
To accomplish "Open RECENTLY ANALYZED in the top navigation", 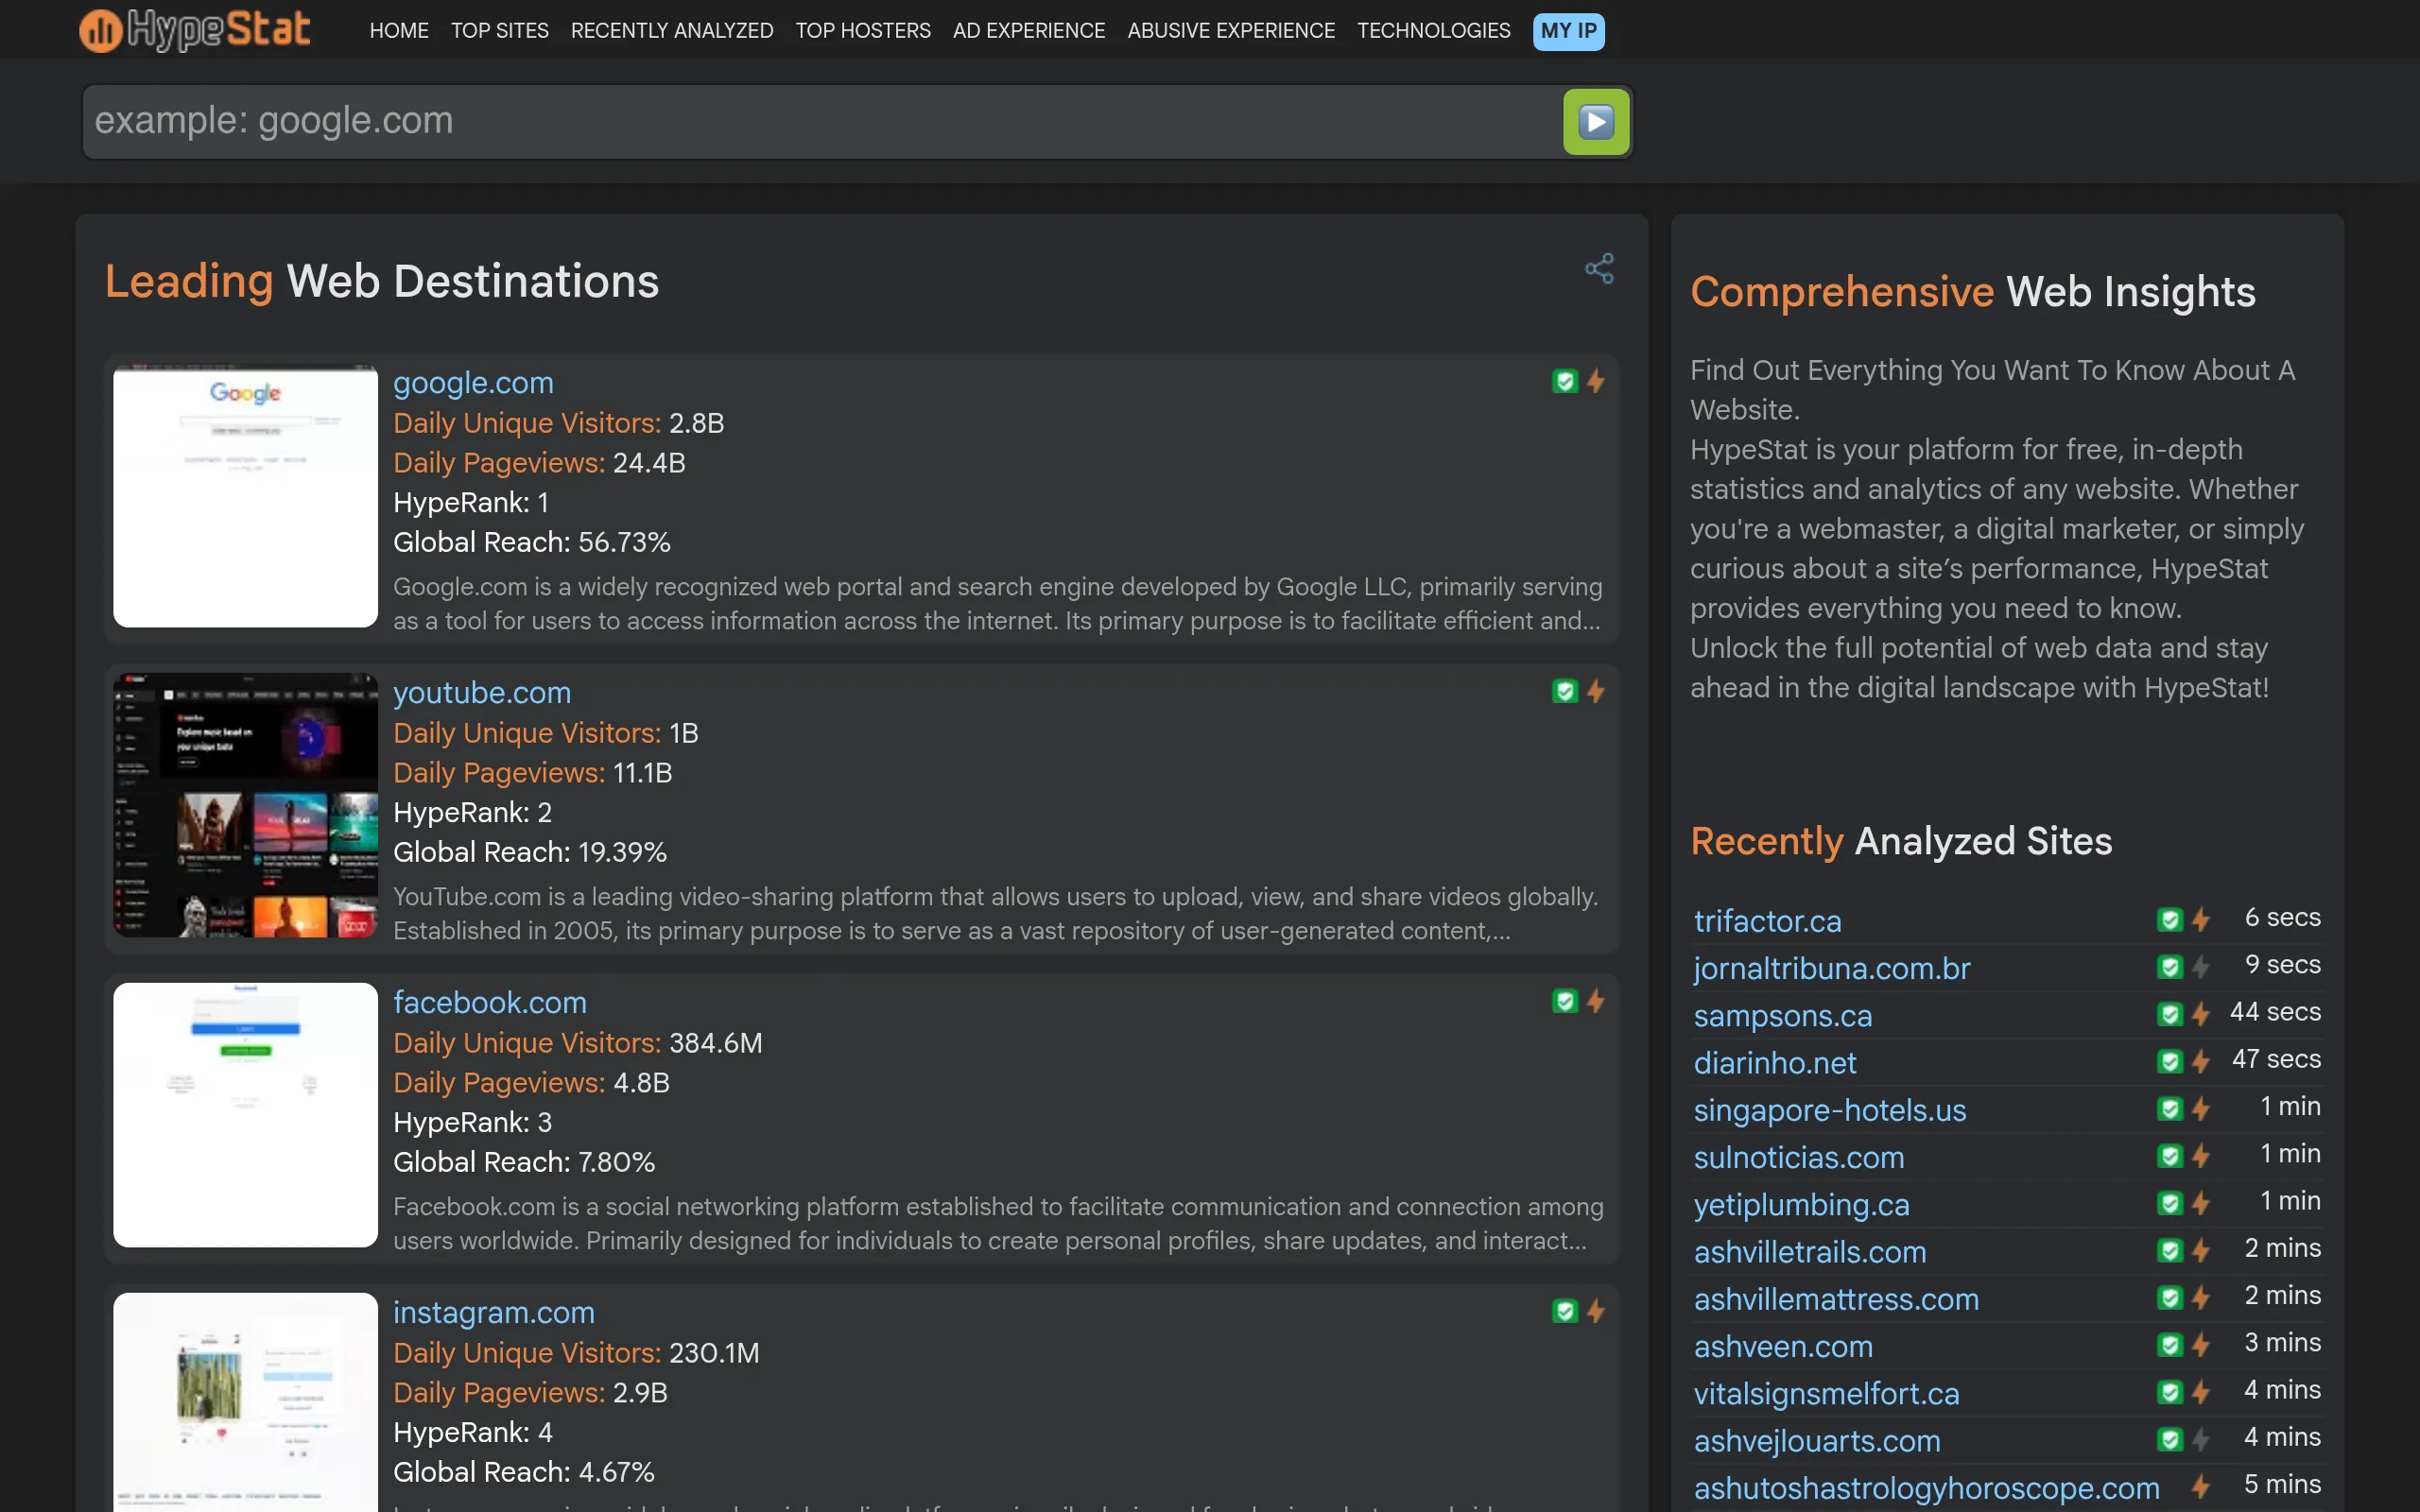I will pyautogui.click(x=672, y=31).
